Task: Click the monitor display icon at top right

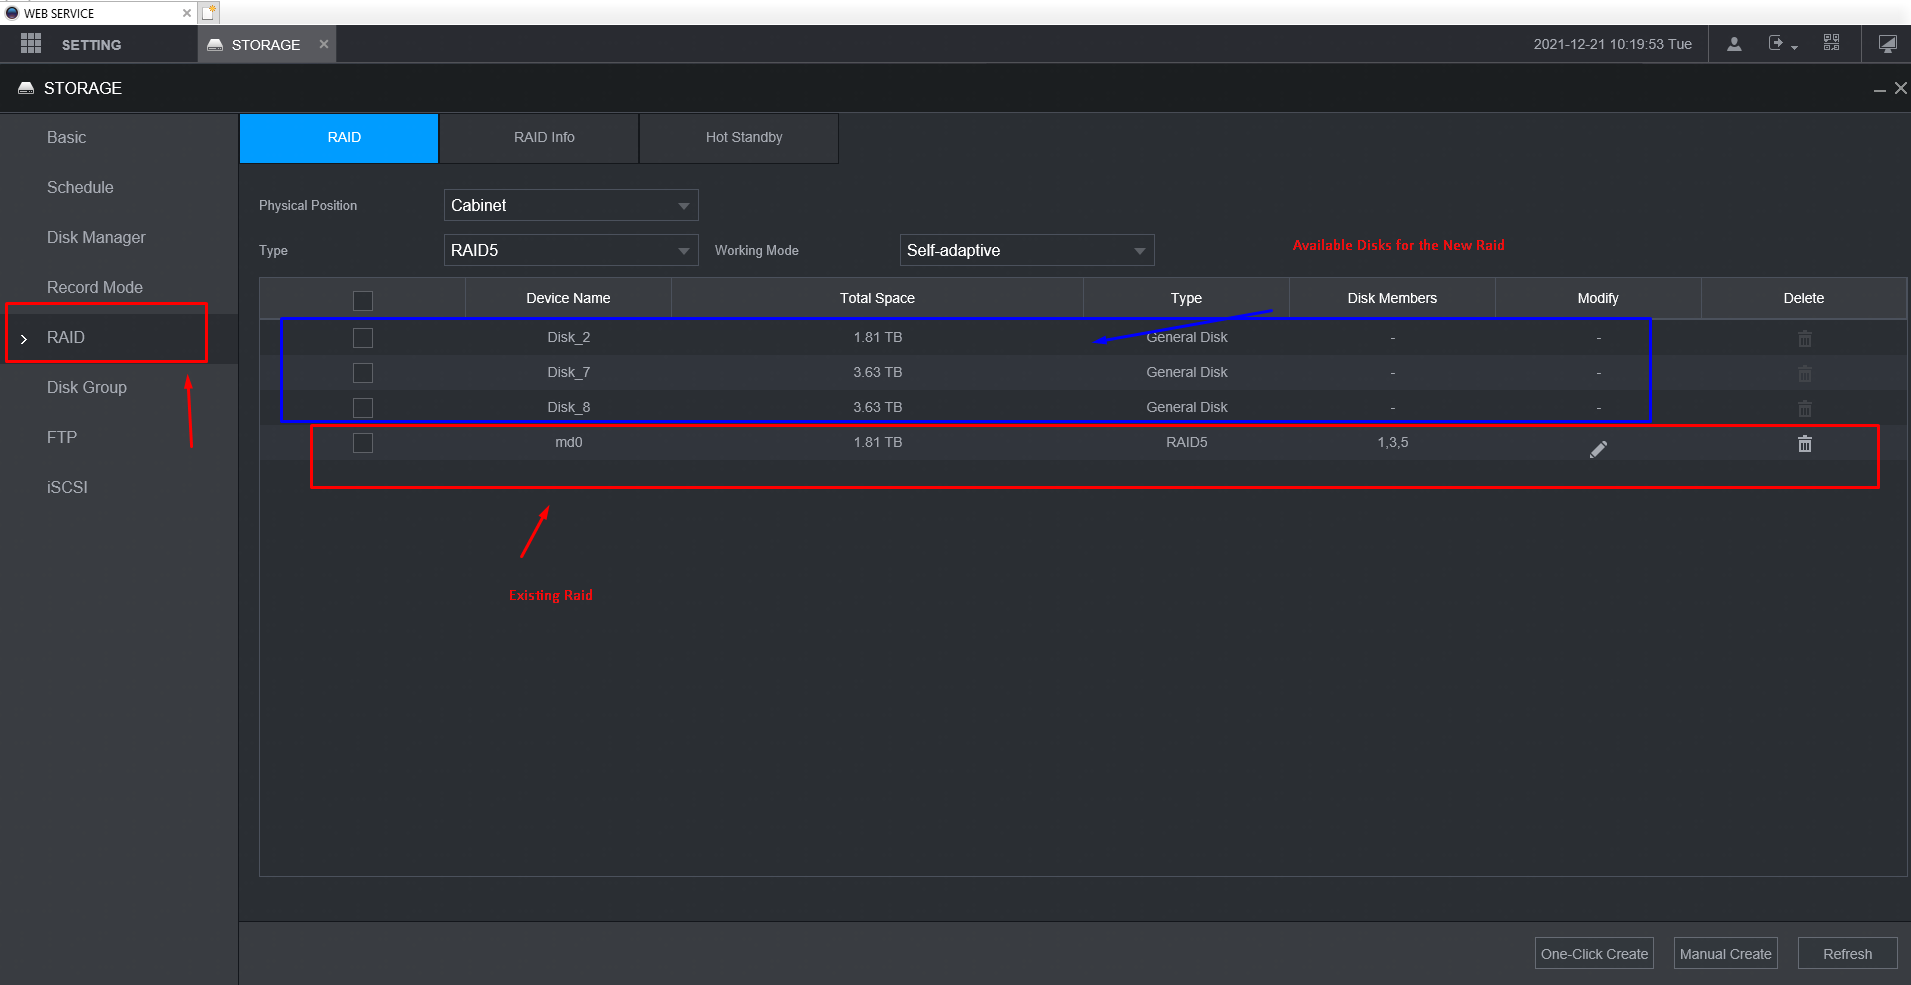Action: 1887,44
